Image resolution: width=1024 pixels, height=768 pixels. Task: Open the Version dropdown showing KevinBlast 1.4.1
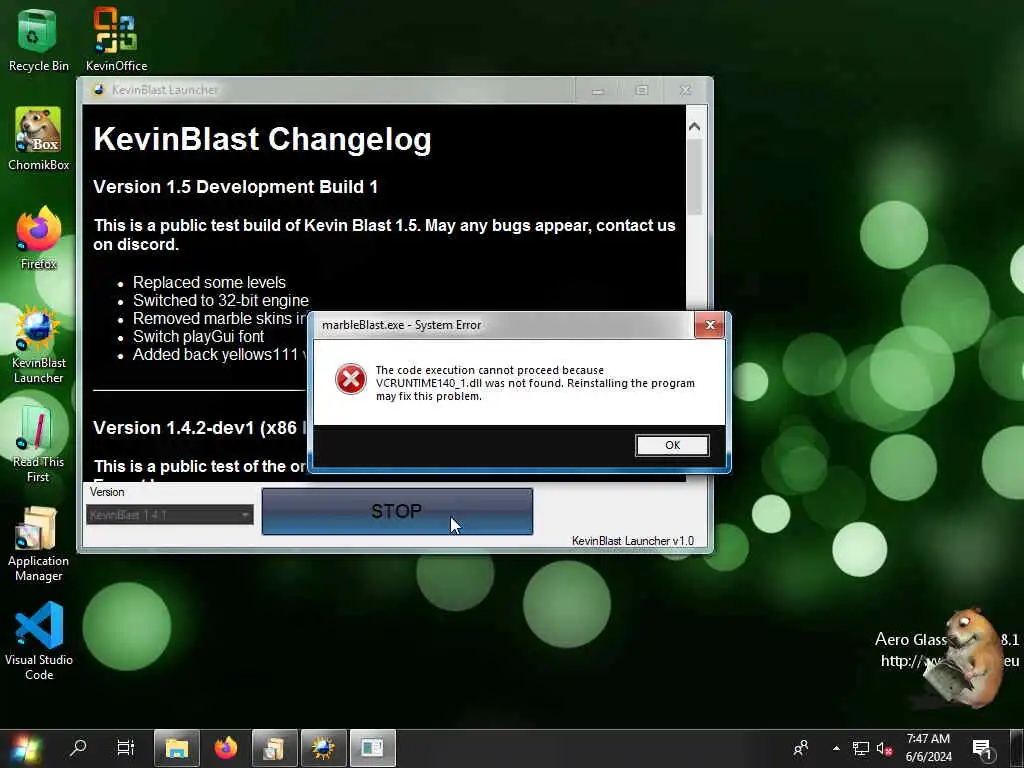click(x=170, y=515)
